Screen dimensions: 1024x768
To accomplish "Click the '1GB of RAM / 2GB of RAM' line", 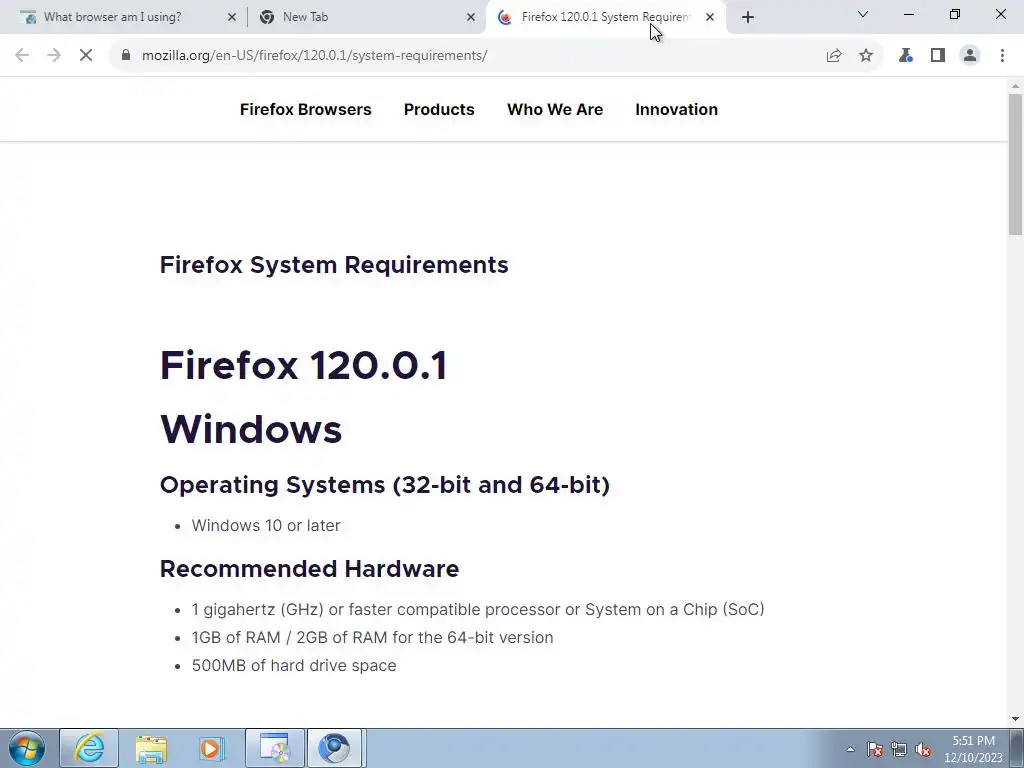I will (372, 637).
